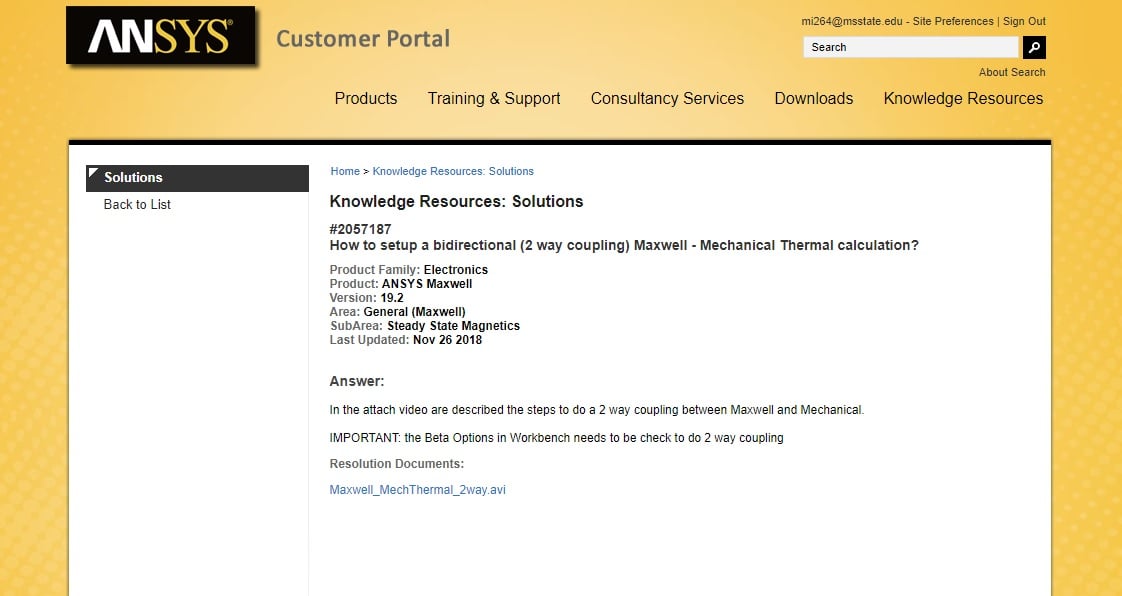Click the IMPORTANT Beta Options note
The width and height of the screenshot is (1122, 596).
pos(557,438)
